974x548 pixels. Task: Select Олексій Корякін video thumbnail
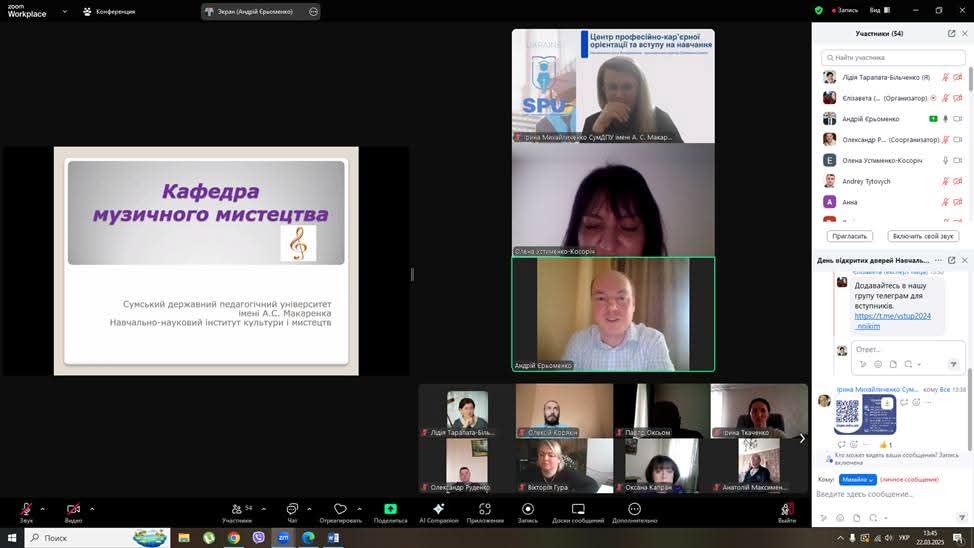[564, 411]
